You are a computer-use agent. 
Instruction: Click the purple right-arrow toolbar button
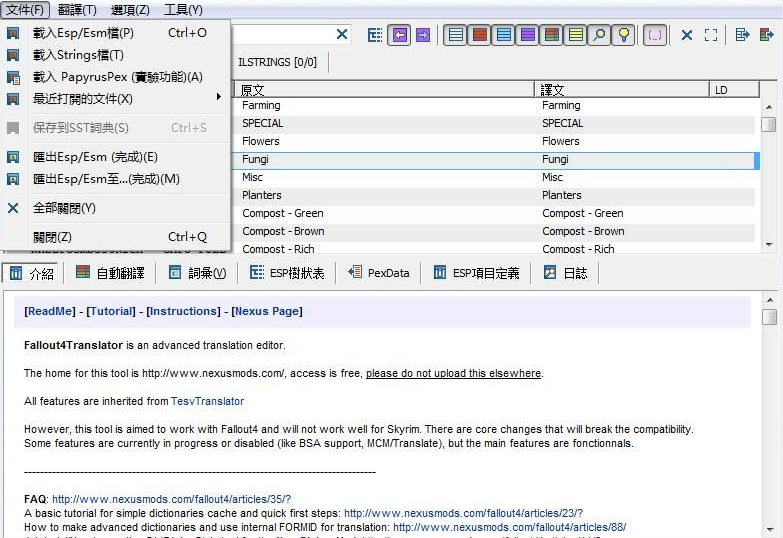point(423,35)
